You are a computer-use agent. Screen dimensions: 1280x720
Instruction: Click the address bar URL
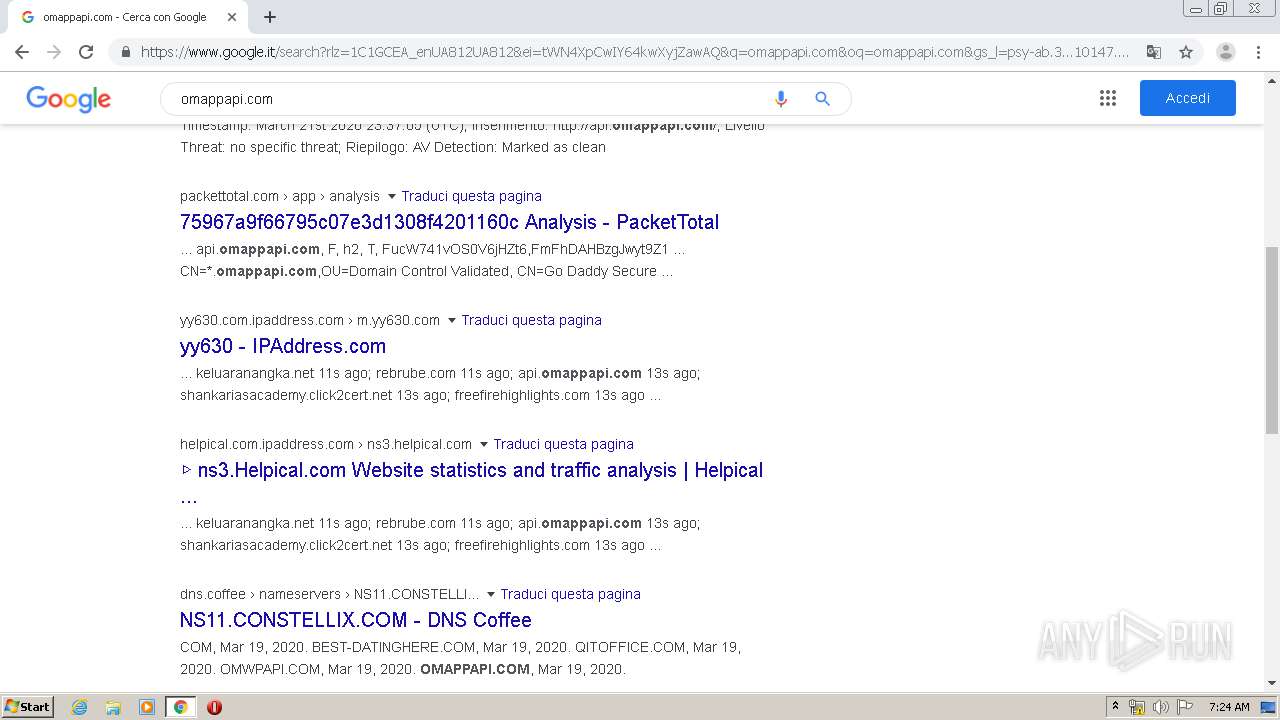[635, 52]
